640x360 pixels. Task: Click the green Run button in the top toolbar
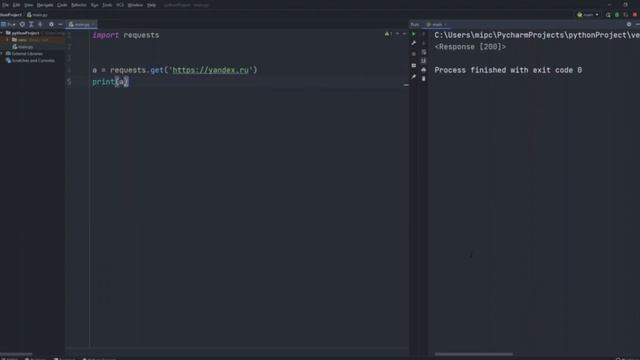coord(608,15)
